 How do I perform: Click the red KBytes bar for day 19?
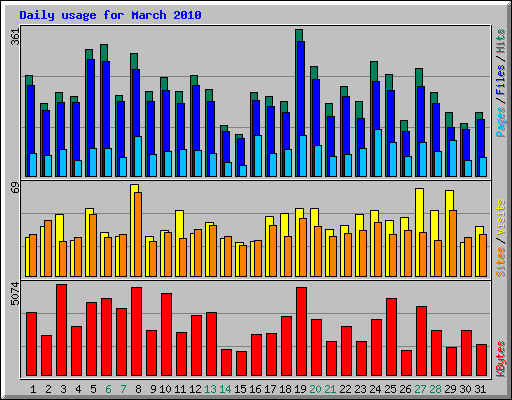pos(302,332)
